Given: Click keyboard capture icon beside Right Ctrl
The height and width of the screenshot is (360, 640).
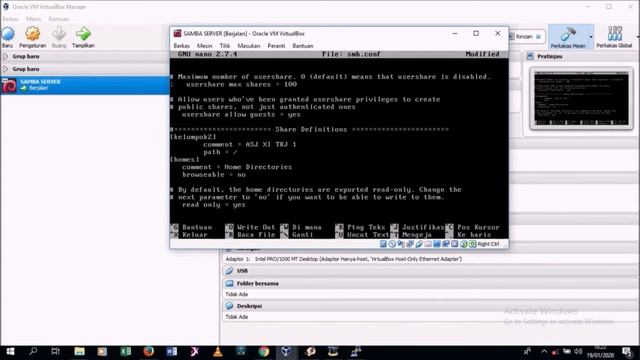Looking at the screenshot, I should pos(473,244).
